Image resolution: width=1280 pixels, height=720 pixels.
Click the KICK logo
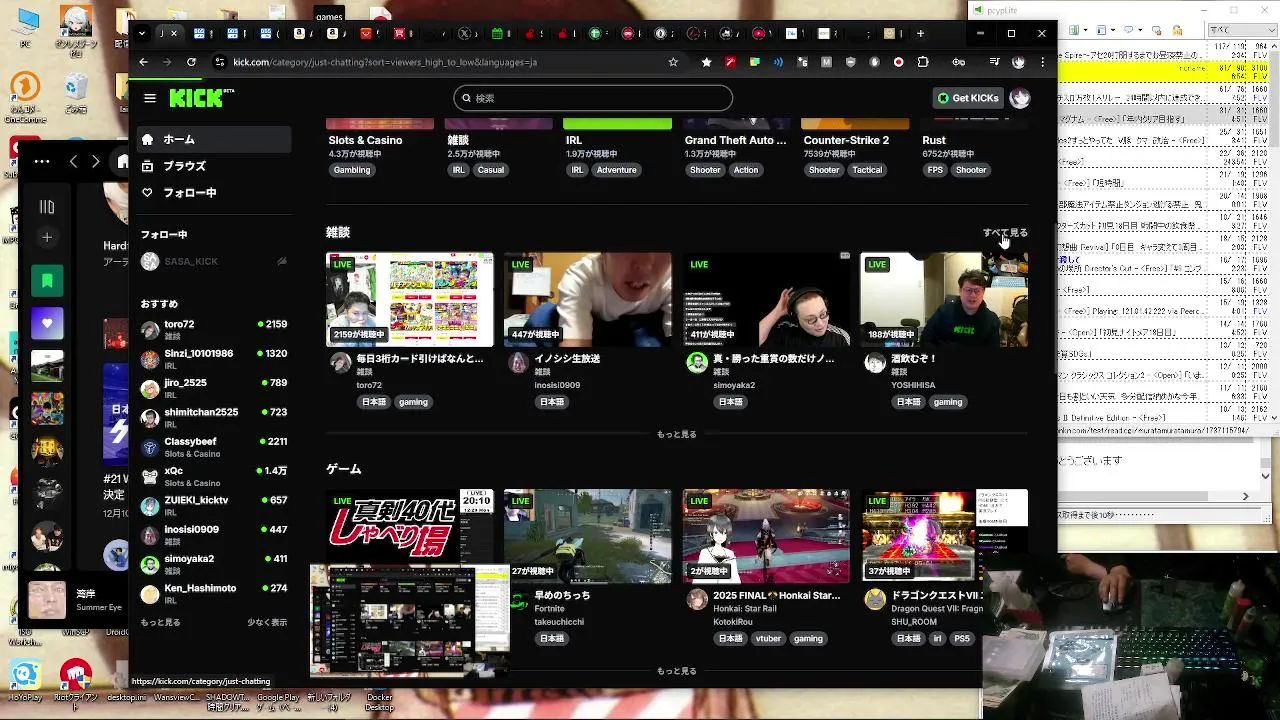tap(197, 97)
